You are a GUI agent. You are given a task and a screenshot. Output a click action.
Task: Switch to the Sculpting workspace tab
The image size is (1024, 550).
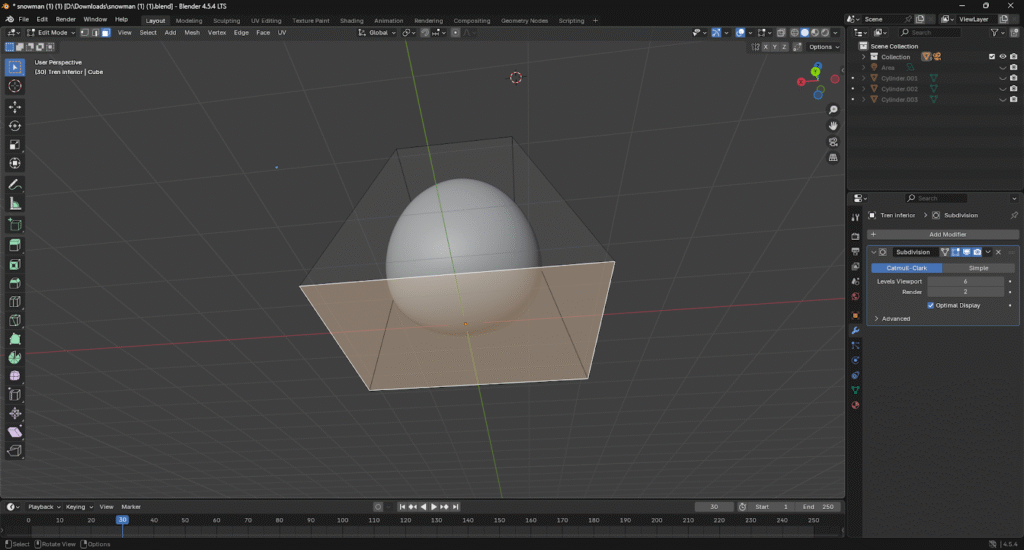pyautogui.click(x=226, y=20)
